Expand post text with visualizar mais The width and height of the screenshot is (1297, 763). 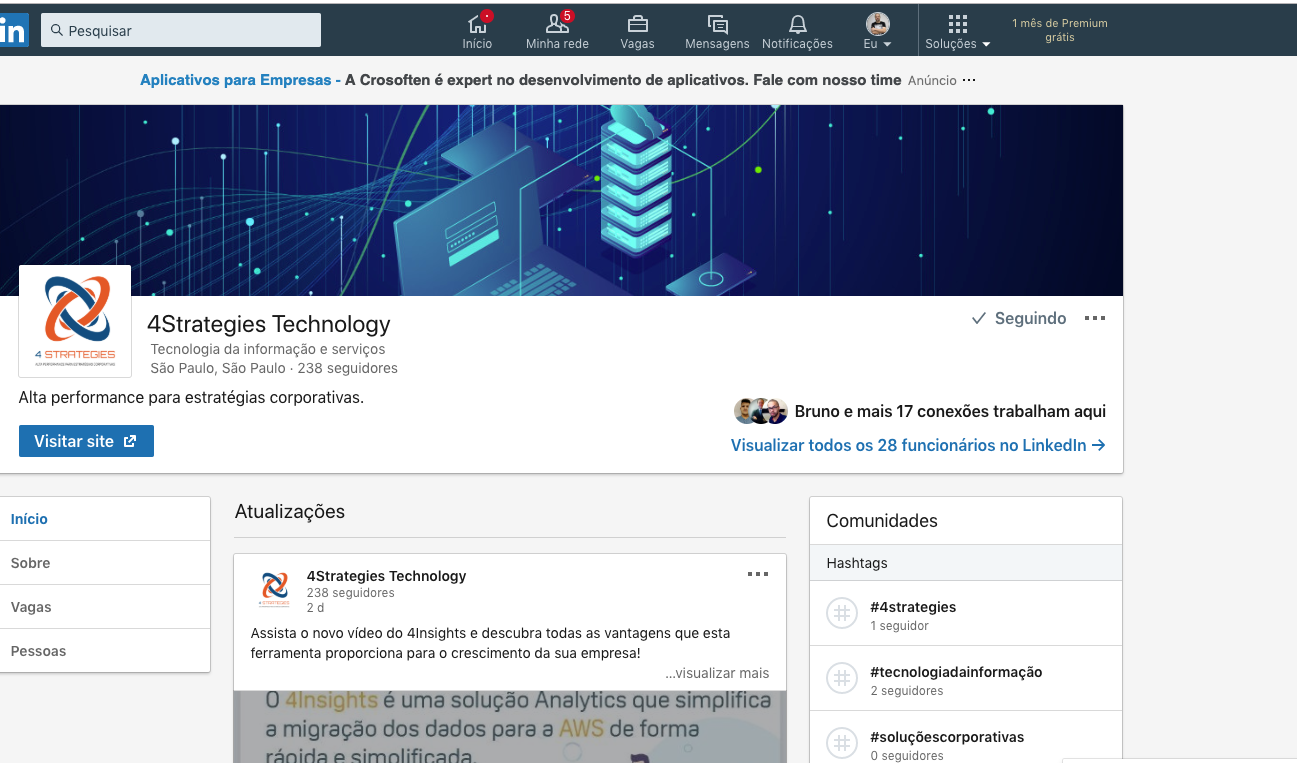pos(717,673)
